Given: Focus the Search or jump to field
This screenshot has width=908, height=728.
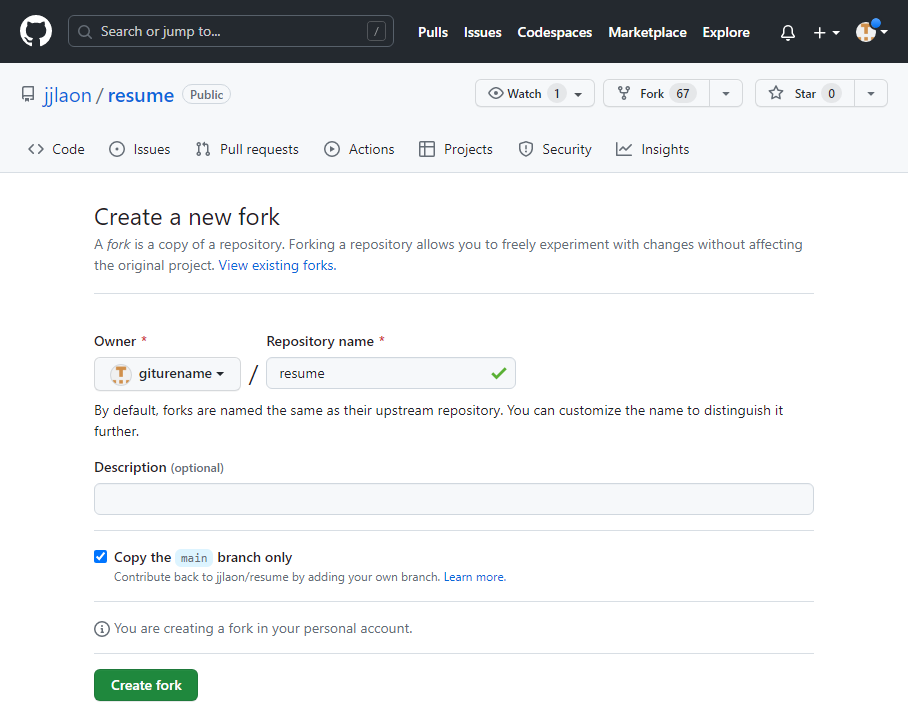Looking at the screenshot, I should click(230, 31).
